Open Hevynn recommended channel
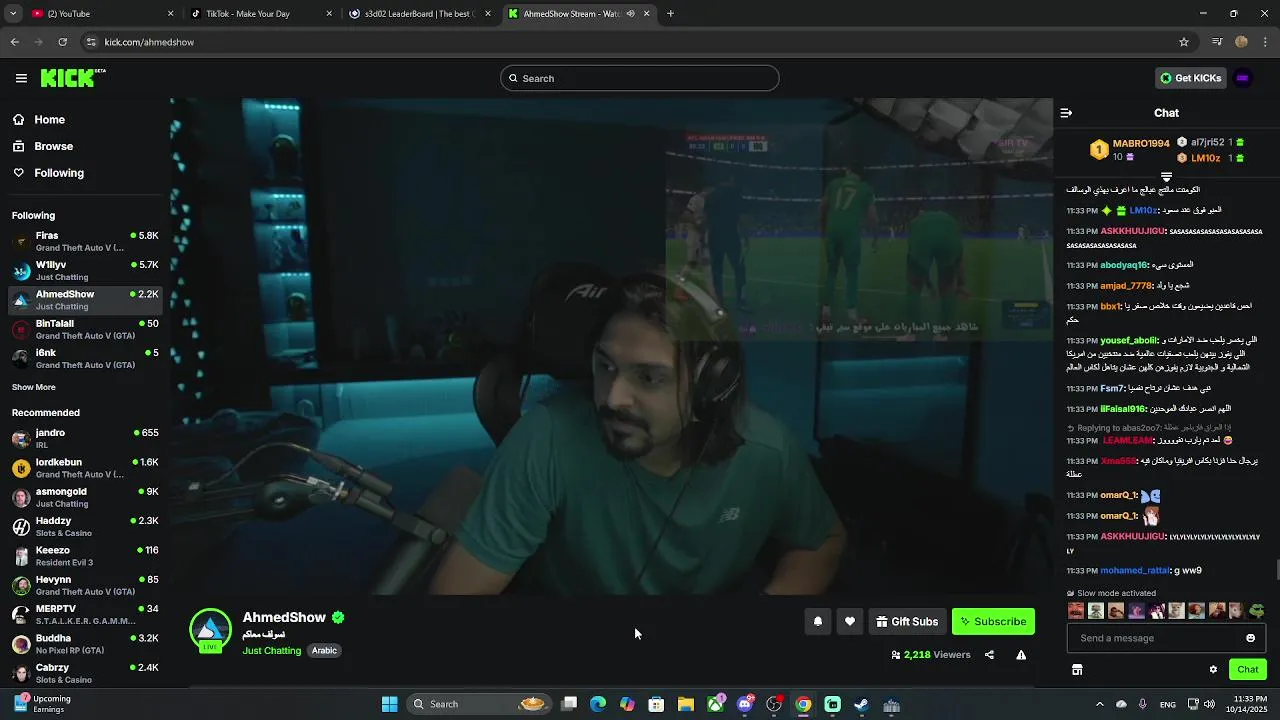 (85, 585)
